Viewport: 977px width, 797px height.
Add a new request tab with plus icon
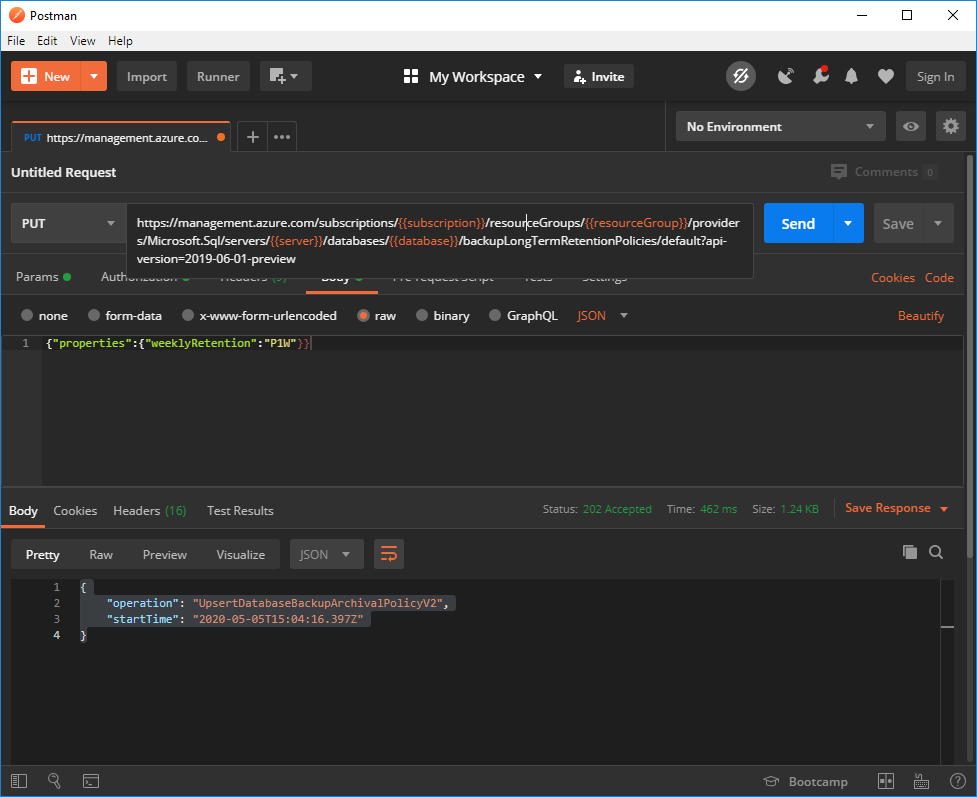point(252,136)
